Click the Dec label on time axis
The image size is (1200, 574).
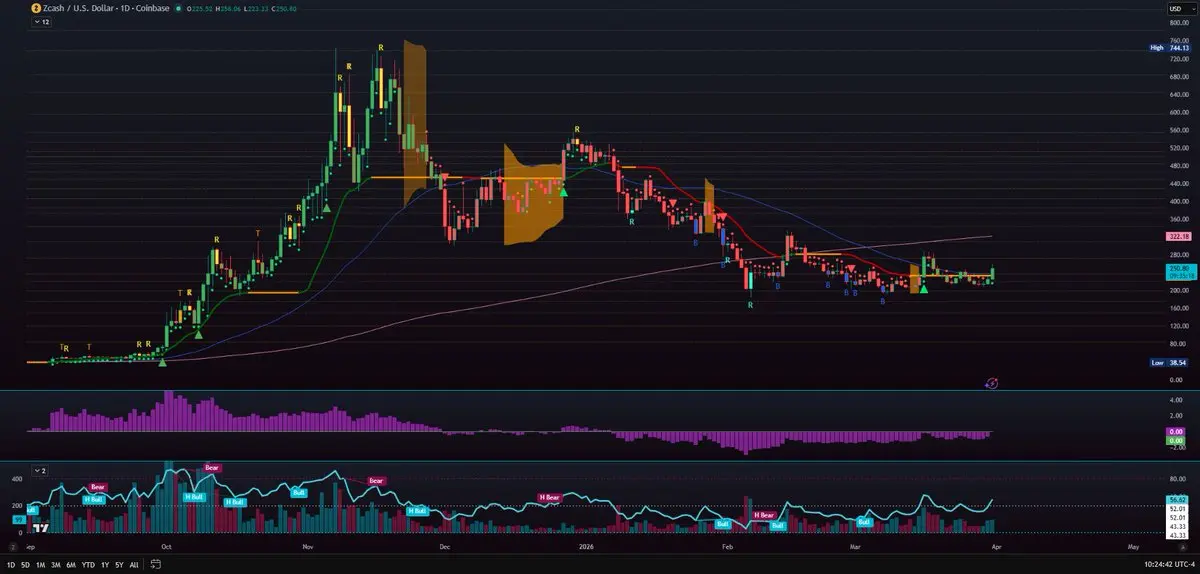(x=443, y=548)
